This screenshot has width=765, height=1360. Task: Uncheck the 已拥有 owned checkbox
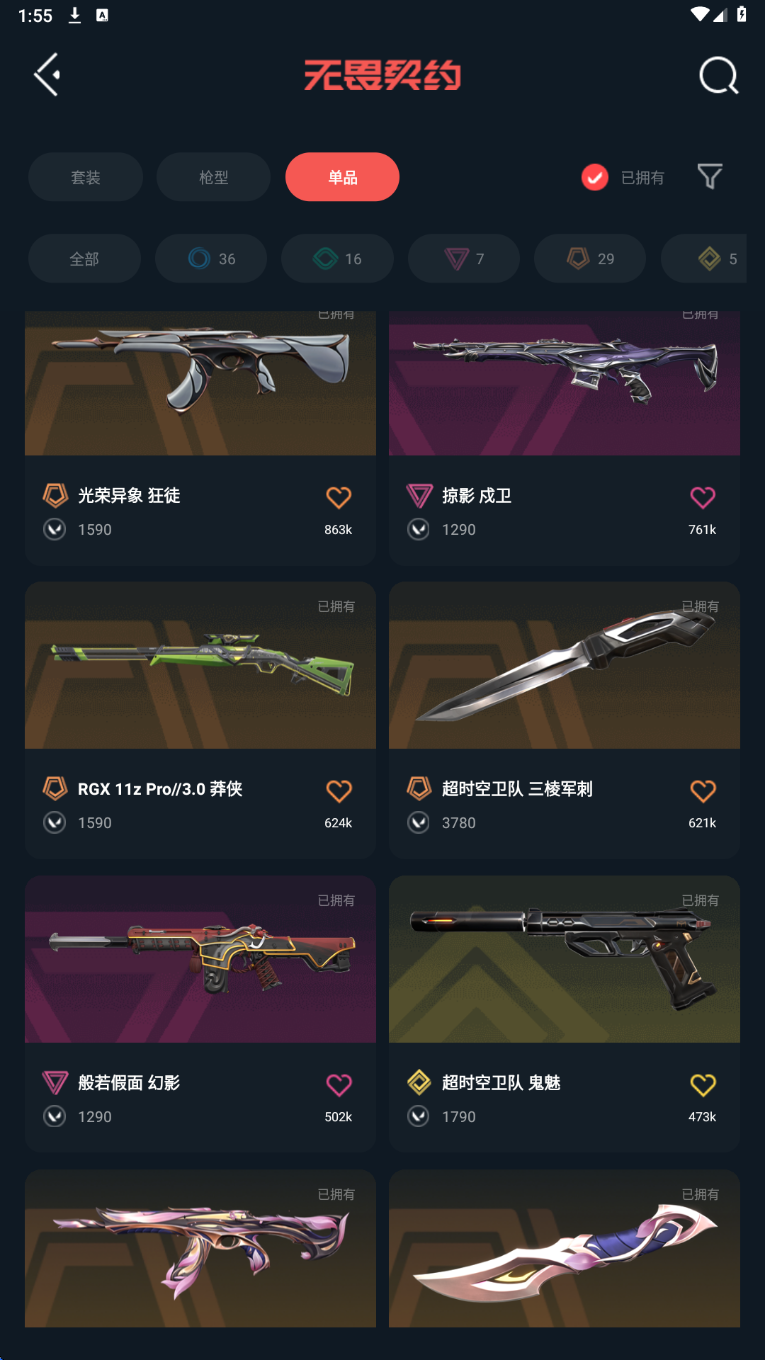click(595, 178)
